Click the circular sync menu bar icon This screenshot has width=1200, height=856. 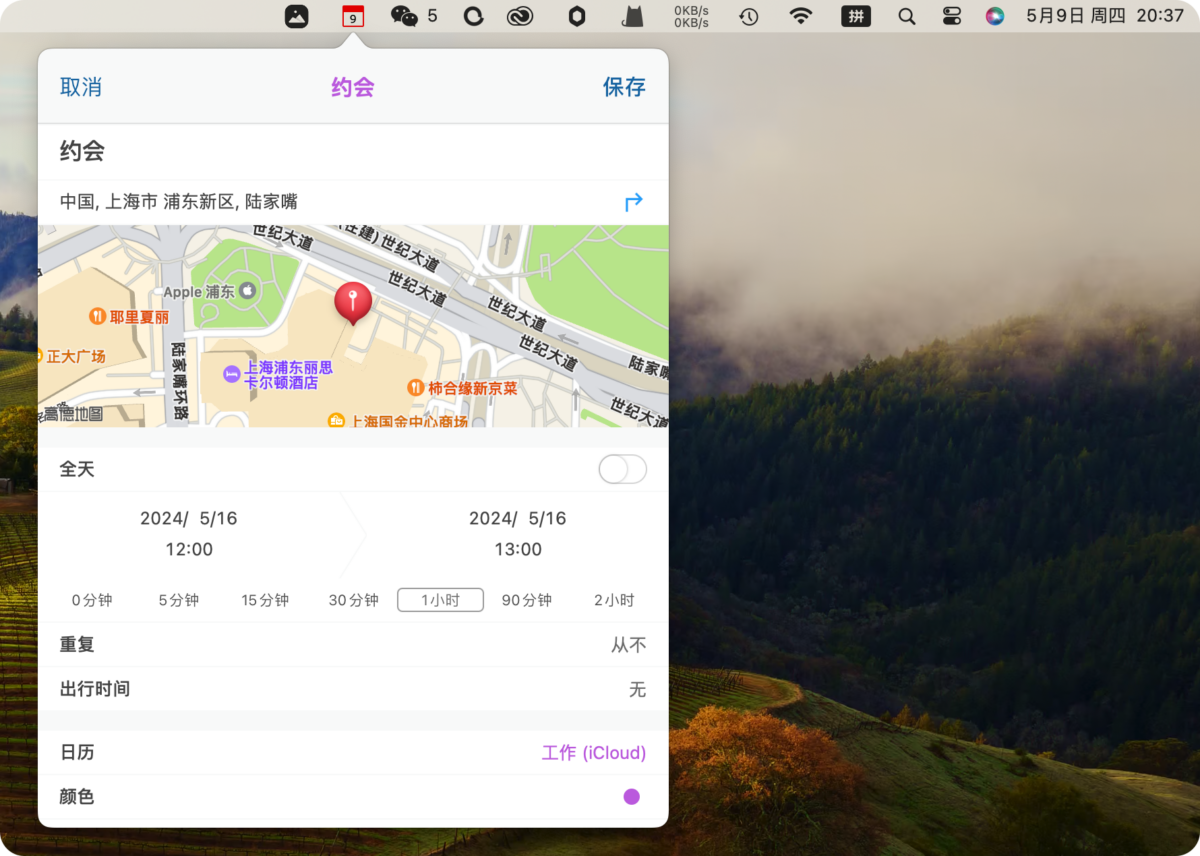(473, 16)
